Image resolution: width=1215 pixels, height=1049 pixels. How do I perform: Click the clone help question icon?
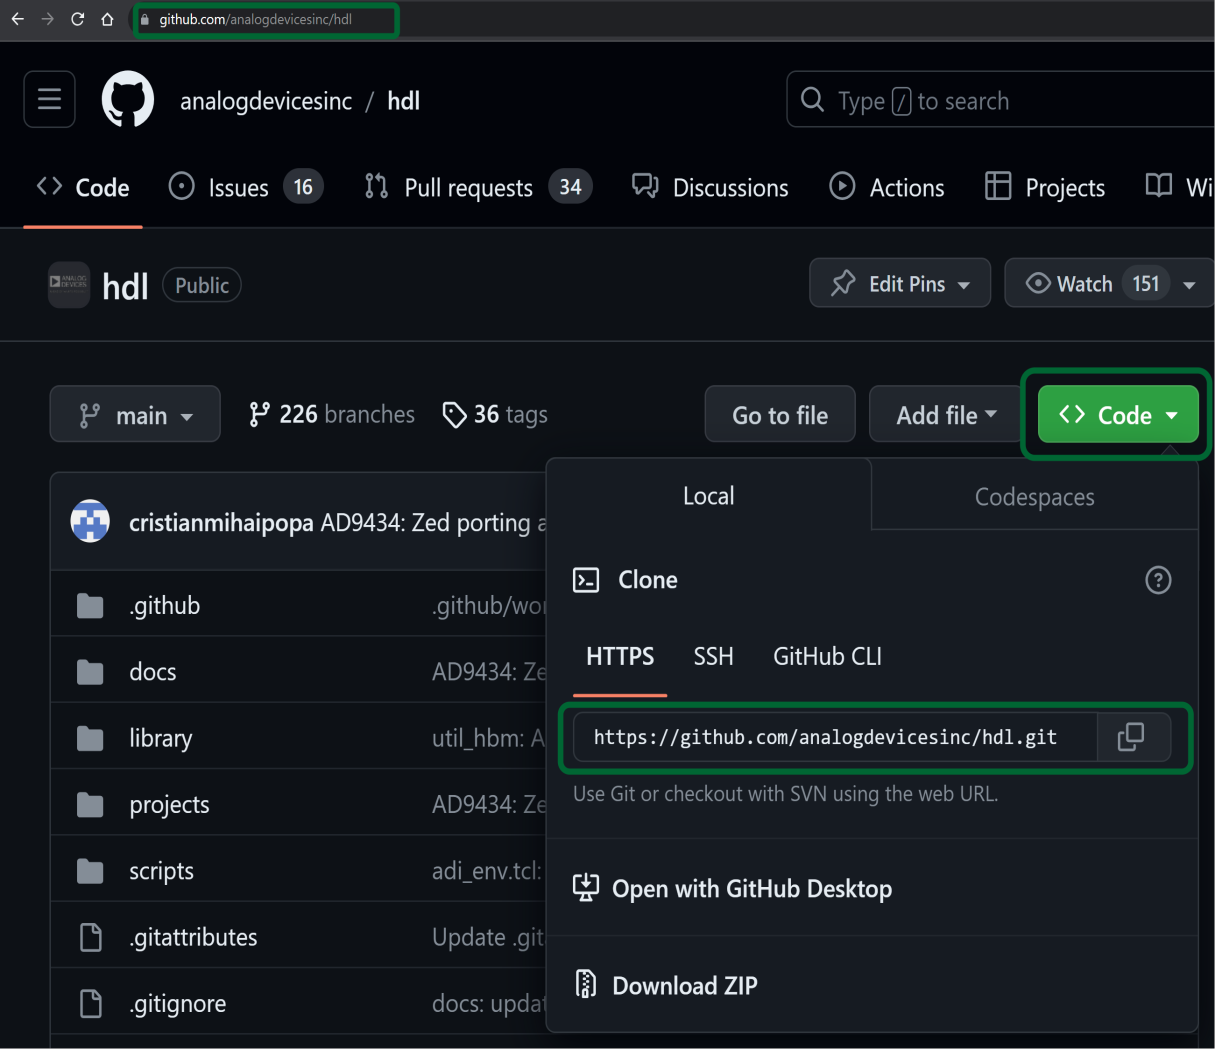pos(1158,580)
